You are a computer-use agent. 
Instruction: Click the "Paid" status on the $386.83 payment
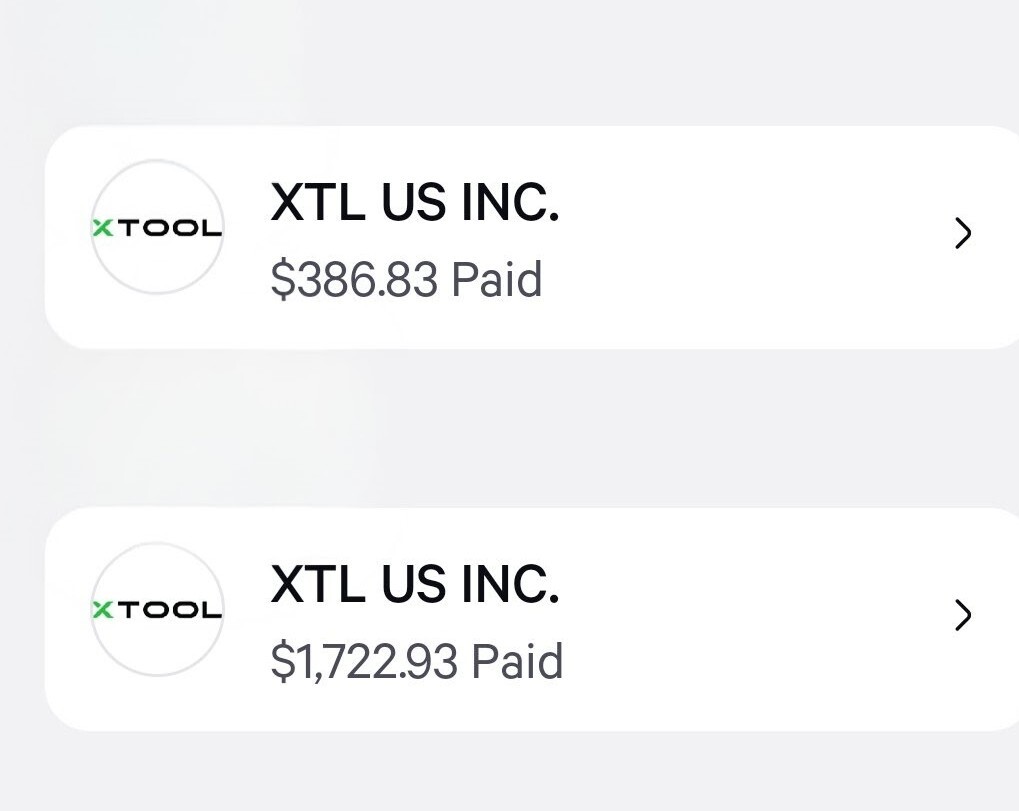(x=497, y=280)
